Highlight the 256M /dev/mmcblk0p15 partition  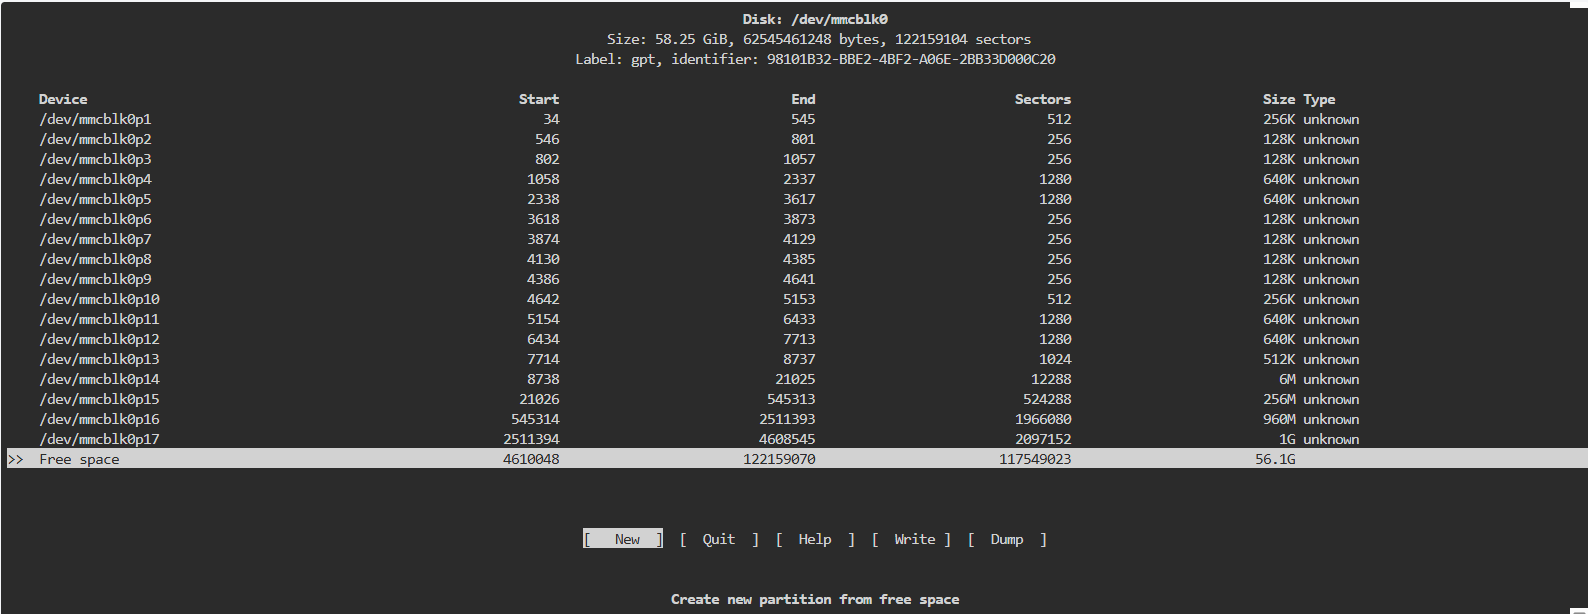pos(99,399)
